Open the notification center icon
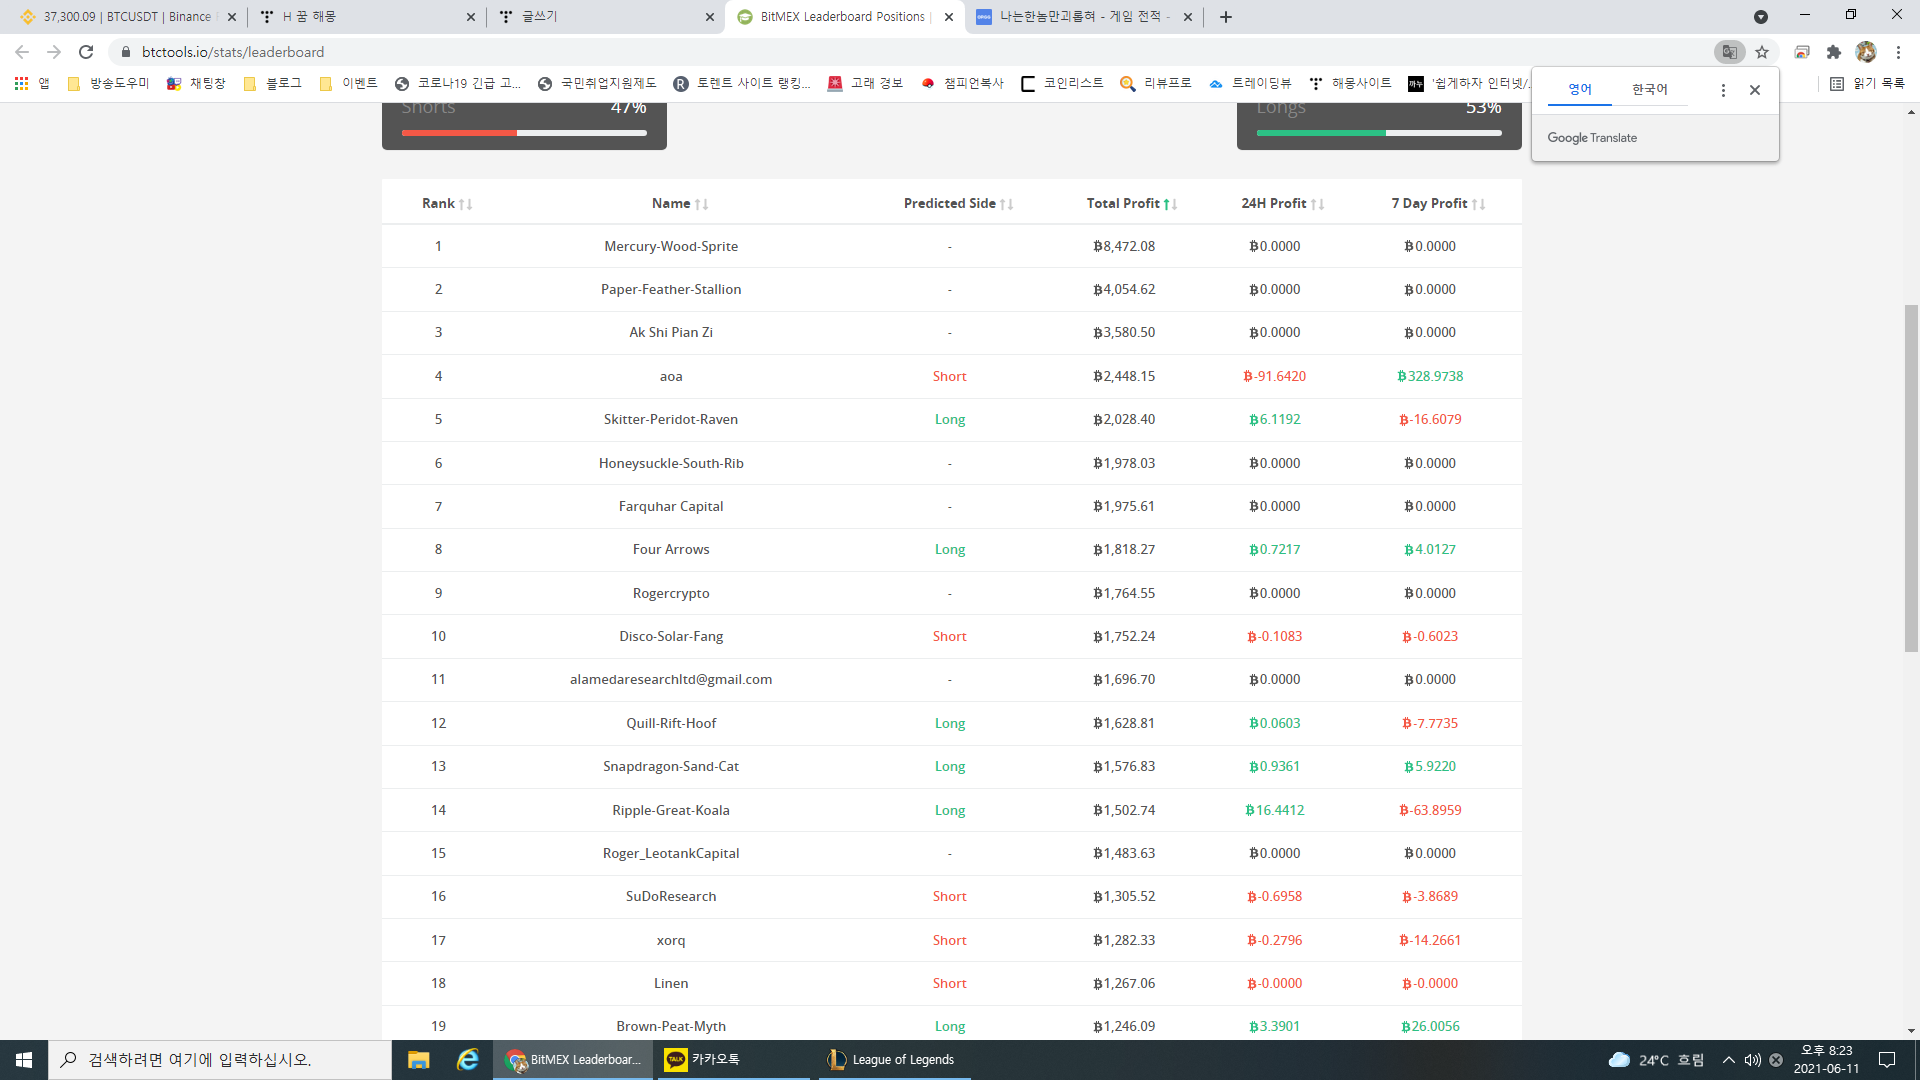 pyautogui.click(x=1887, y=1060)
